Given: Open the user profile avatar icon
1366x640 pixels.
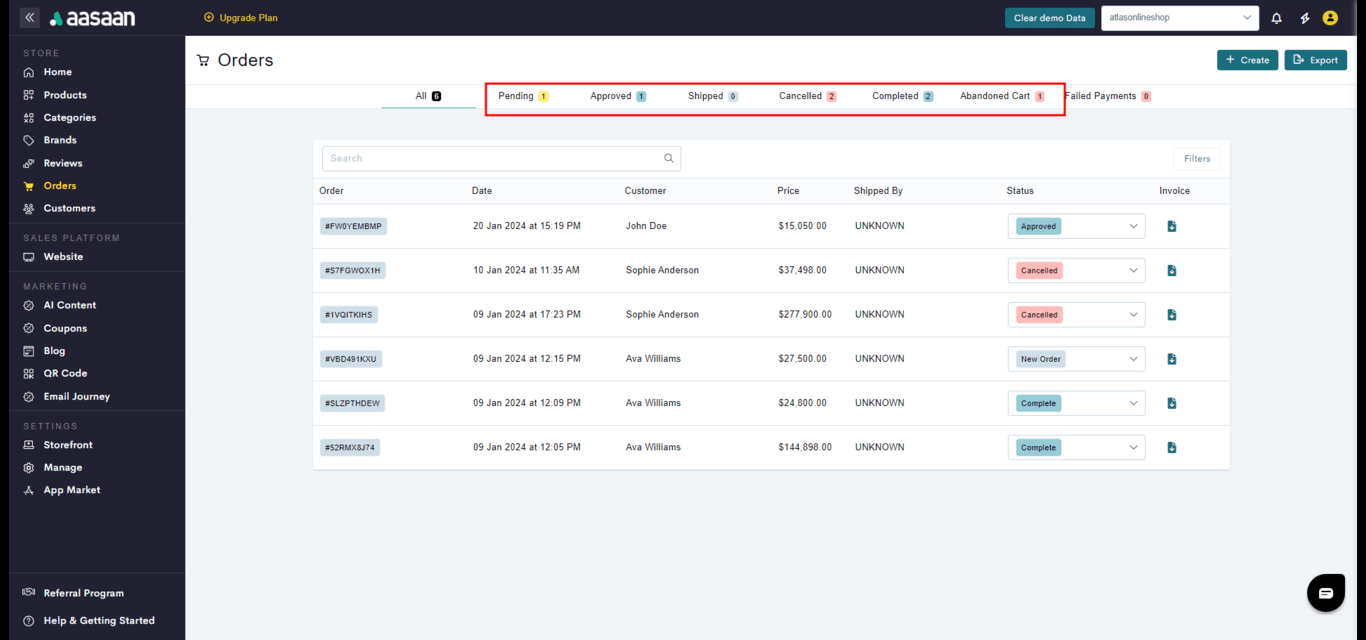Looking at the screenshot, I should [x=1330, y=18].
